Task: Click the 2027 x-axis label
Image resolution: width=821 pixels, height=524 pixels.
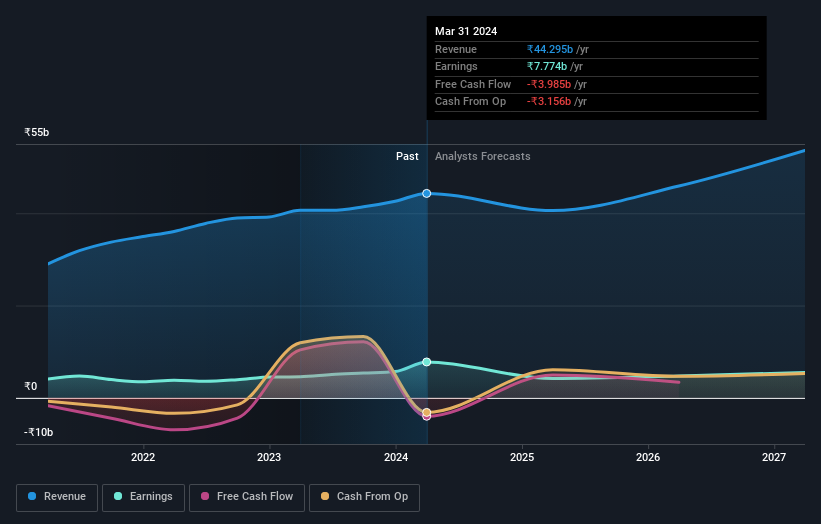Action: pos(774,457)
